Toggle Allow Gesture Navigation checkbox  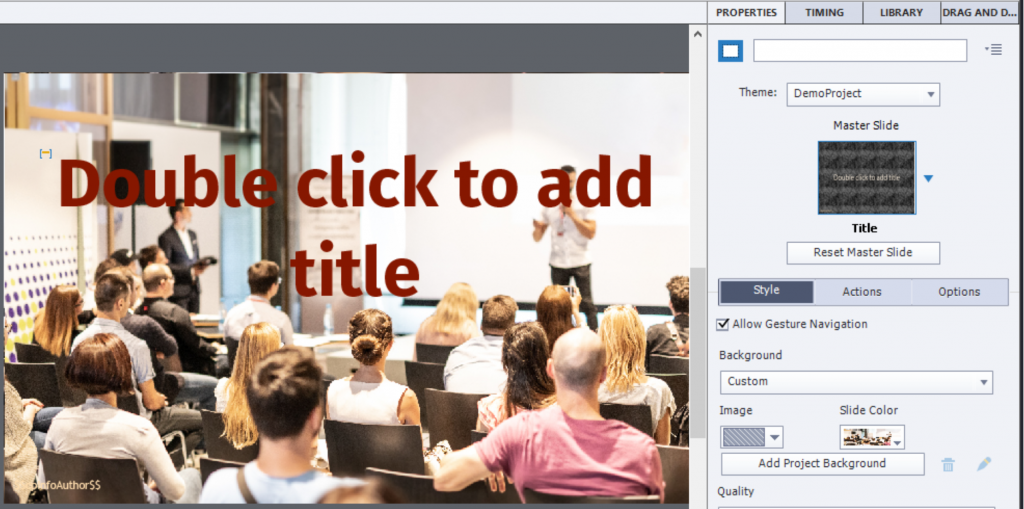coord(724,324)
